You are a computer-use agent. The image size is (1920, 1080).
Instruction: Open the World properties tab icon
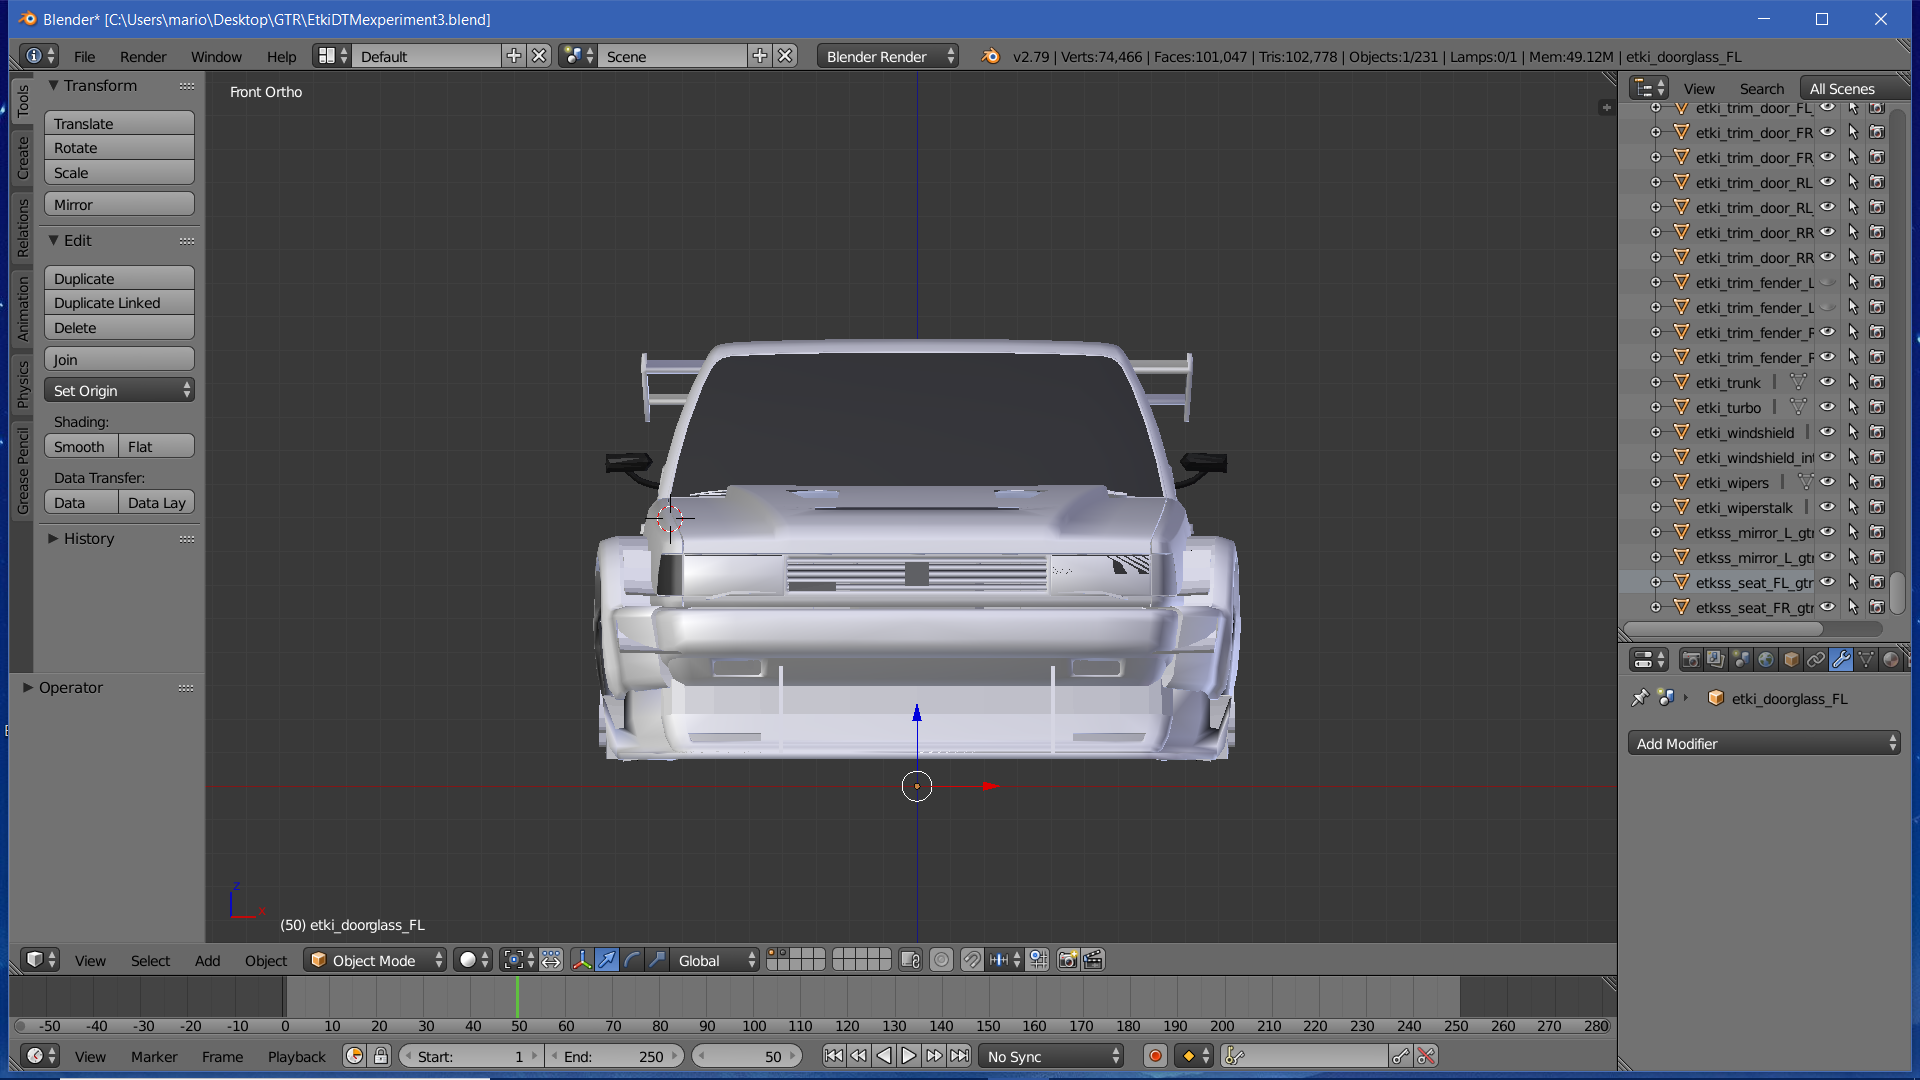[1766, 660]
